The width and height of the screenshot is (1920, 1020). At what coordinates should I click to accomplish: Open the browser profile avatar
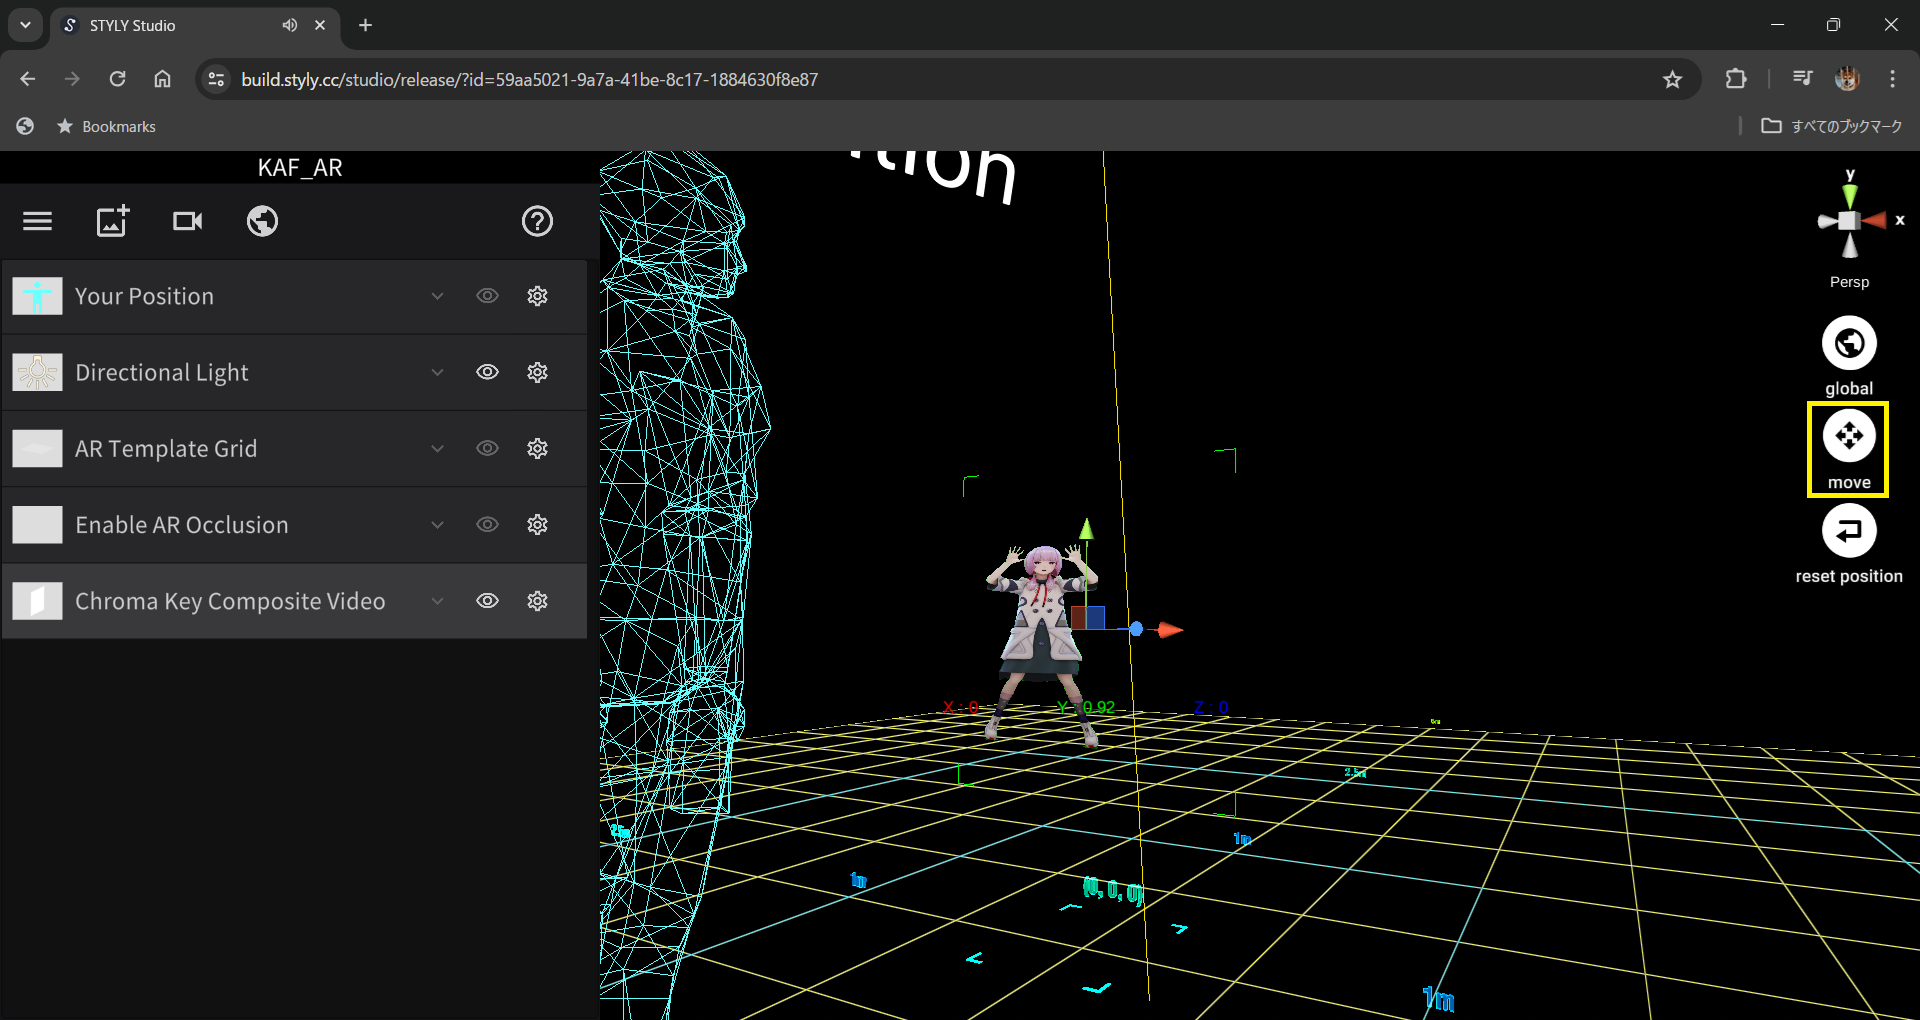(1847, 79)
